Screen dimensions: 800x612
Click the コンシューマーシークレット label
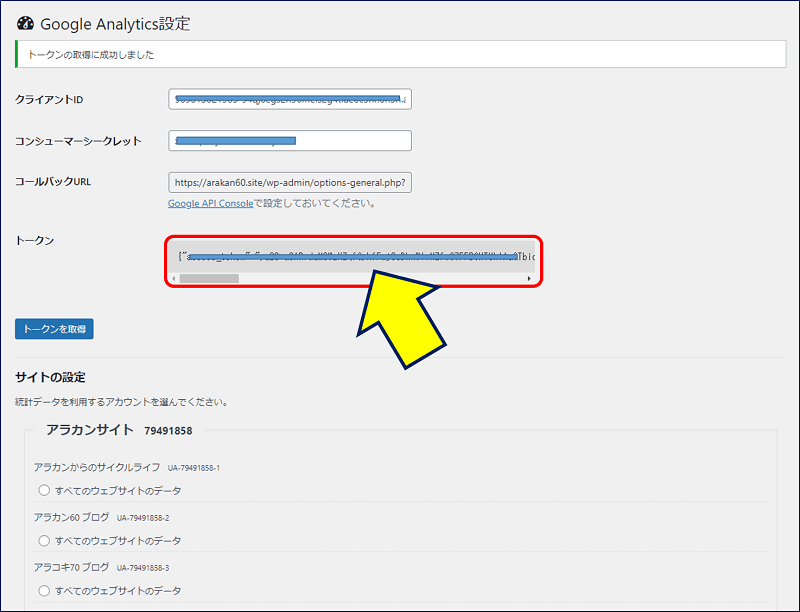[78, 141]
